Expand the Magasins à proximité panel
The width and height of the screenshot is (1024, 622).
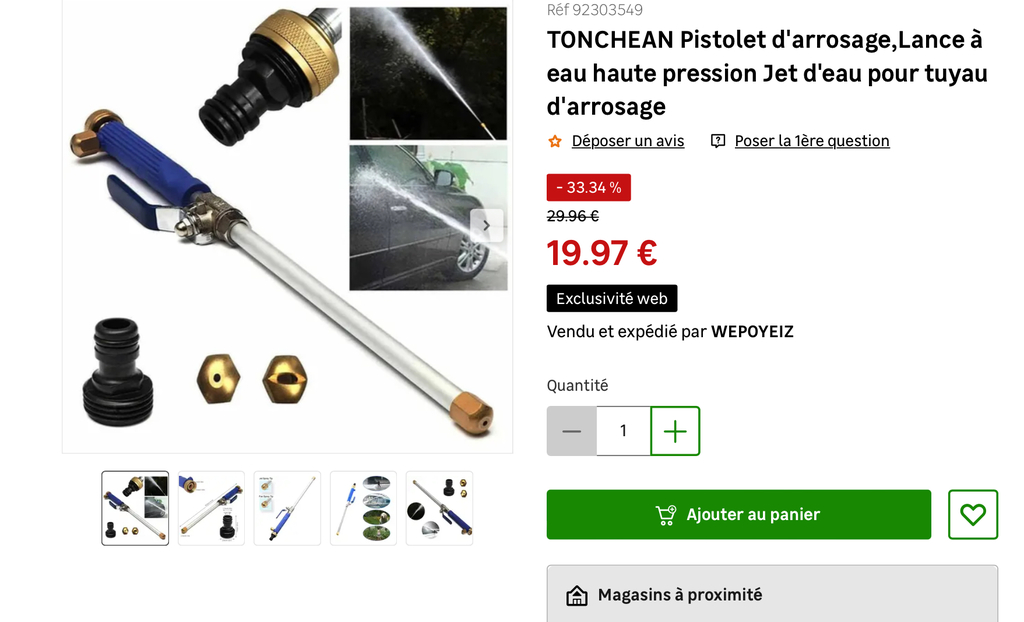pos(772,594)
